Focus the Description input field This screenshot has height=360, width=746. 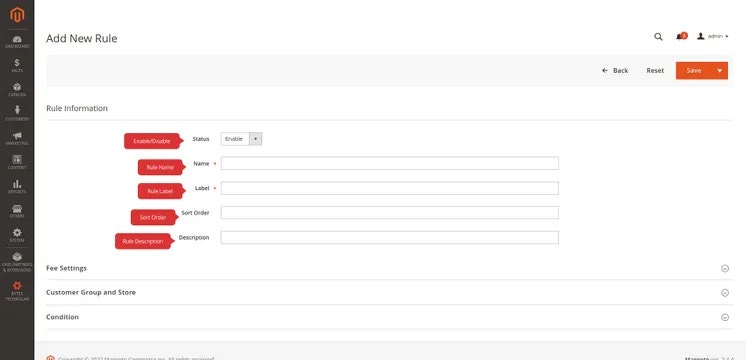[x=389, y=237]
